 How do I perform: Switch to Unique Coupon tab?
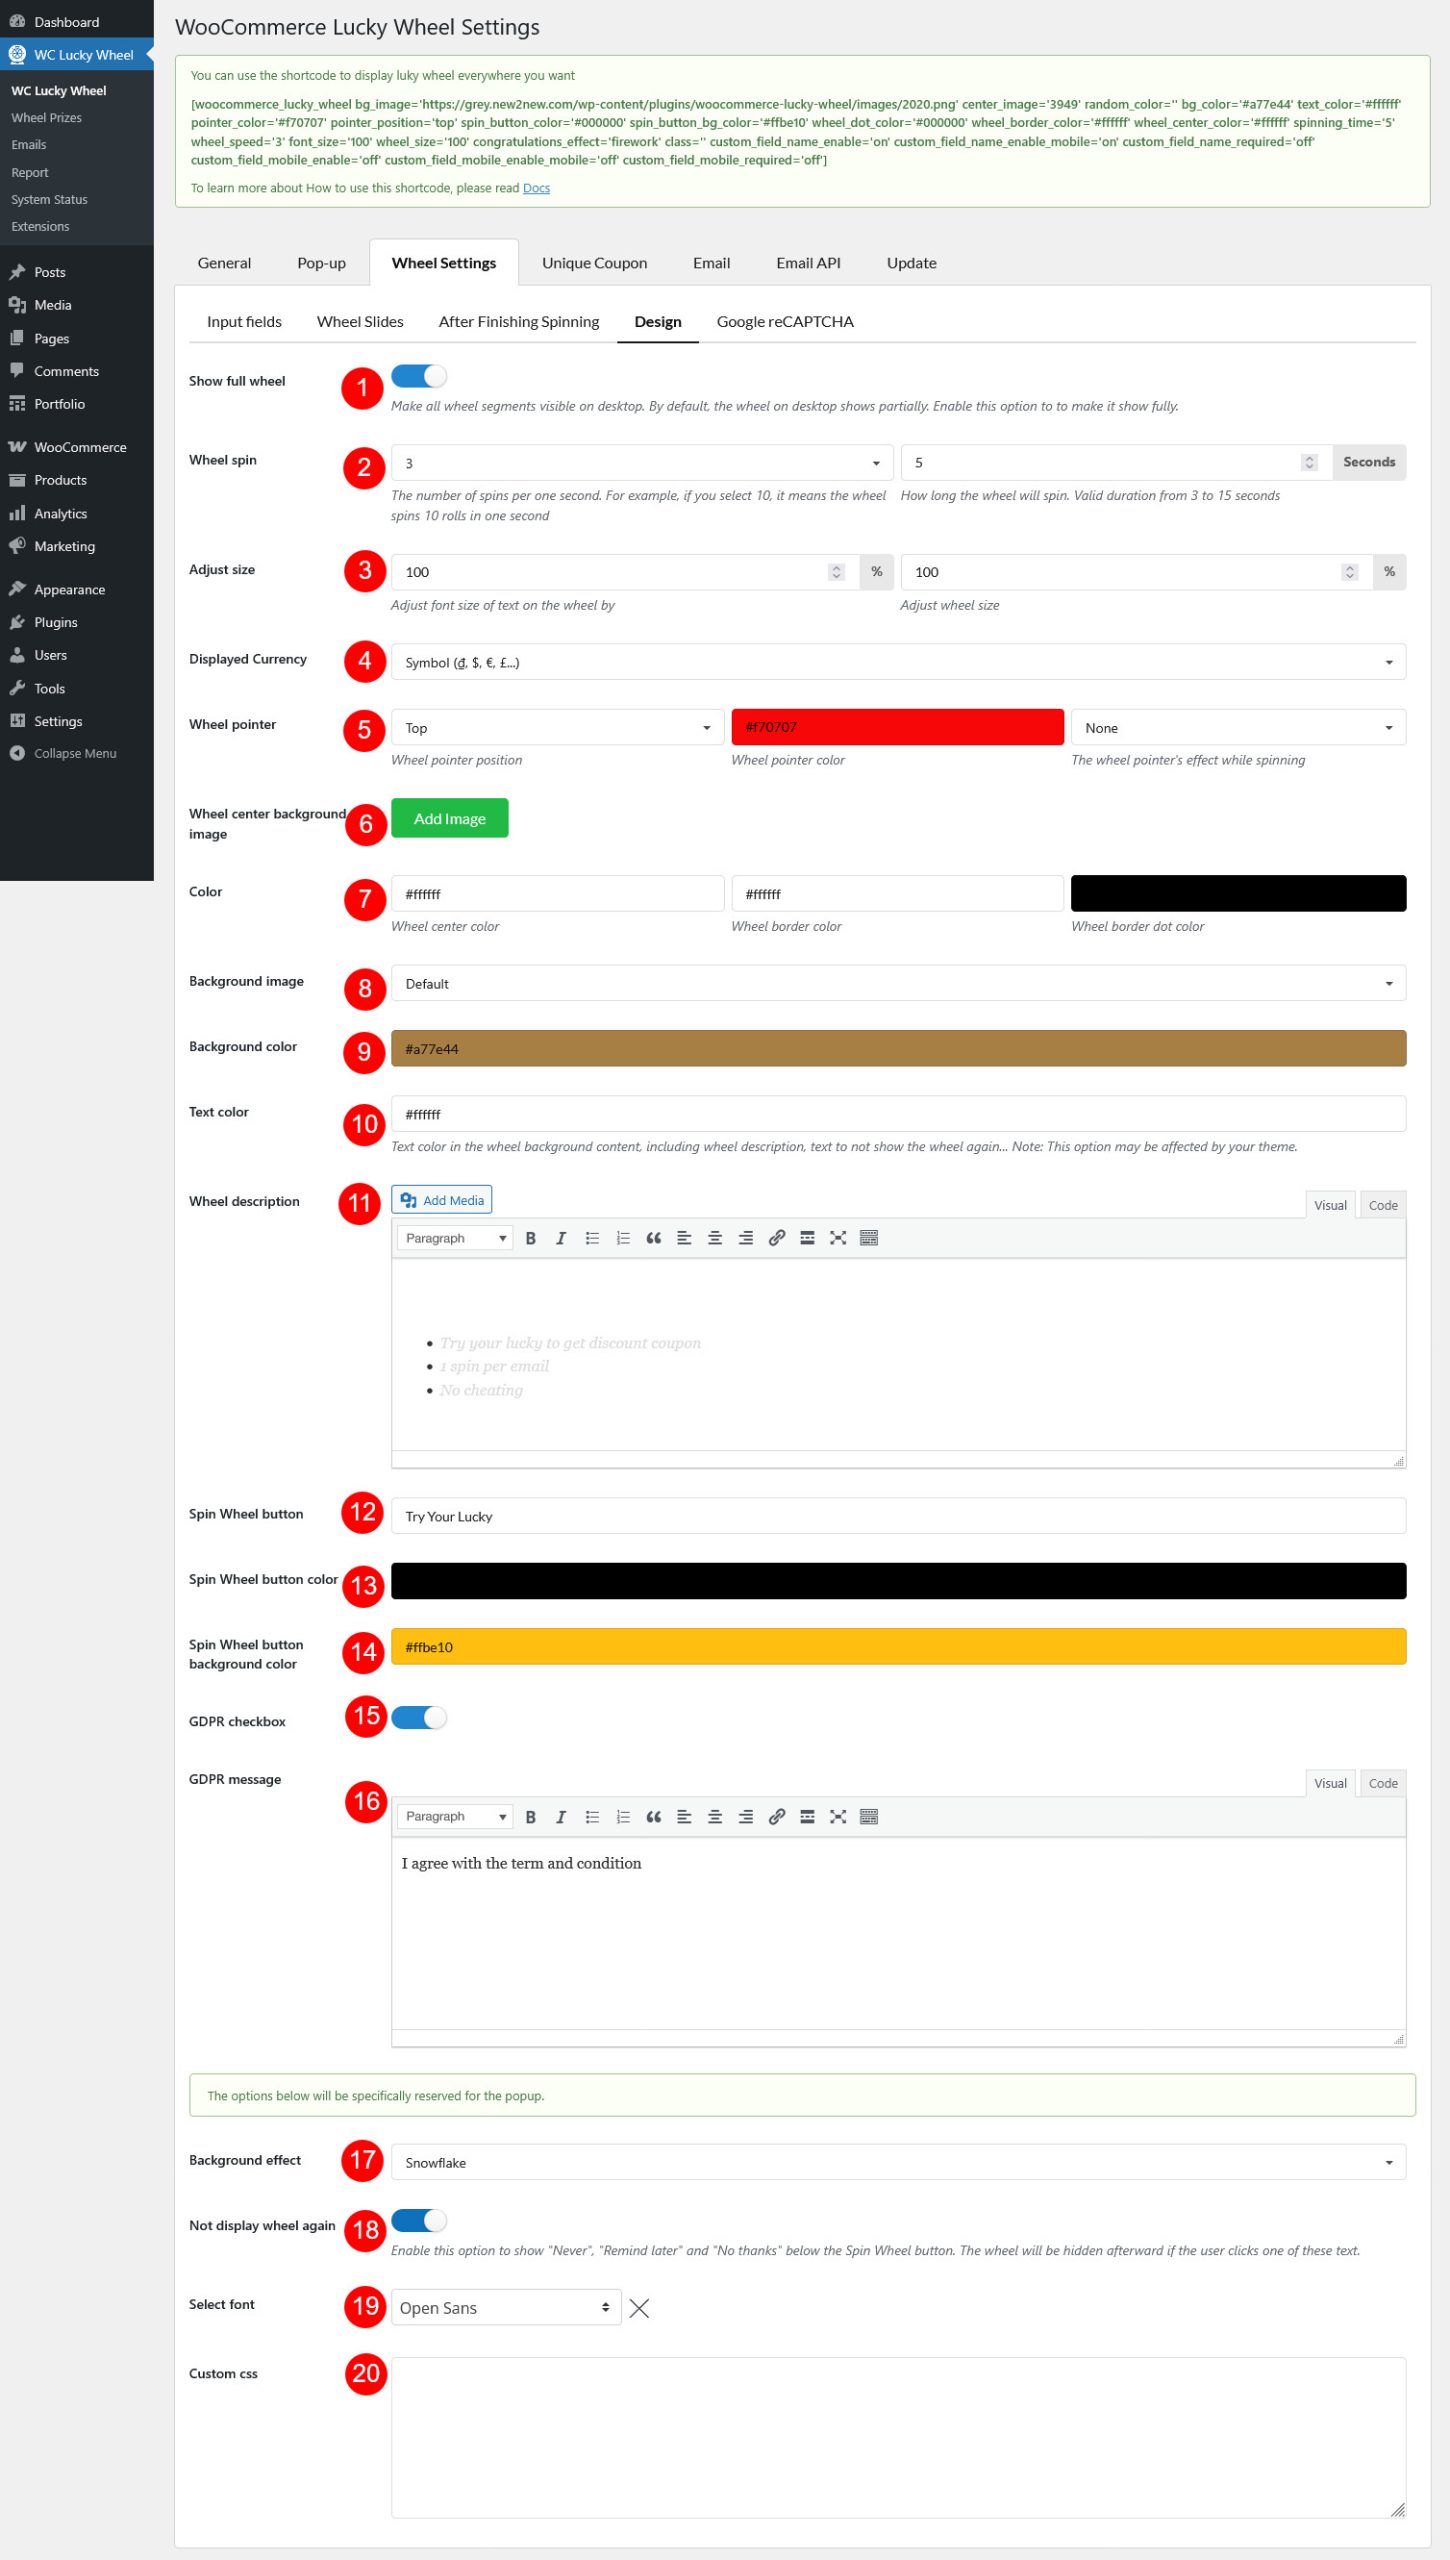click(594, 263)
